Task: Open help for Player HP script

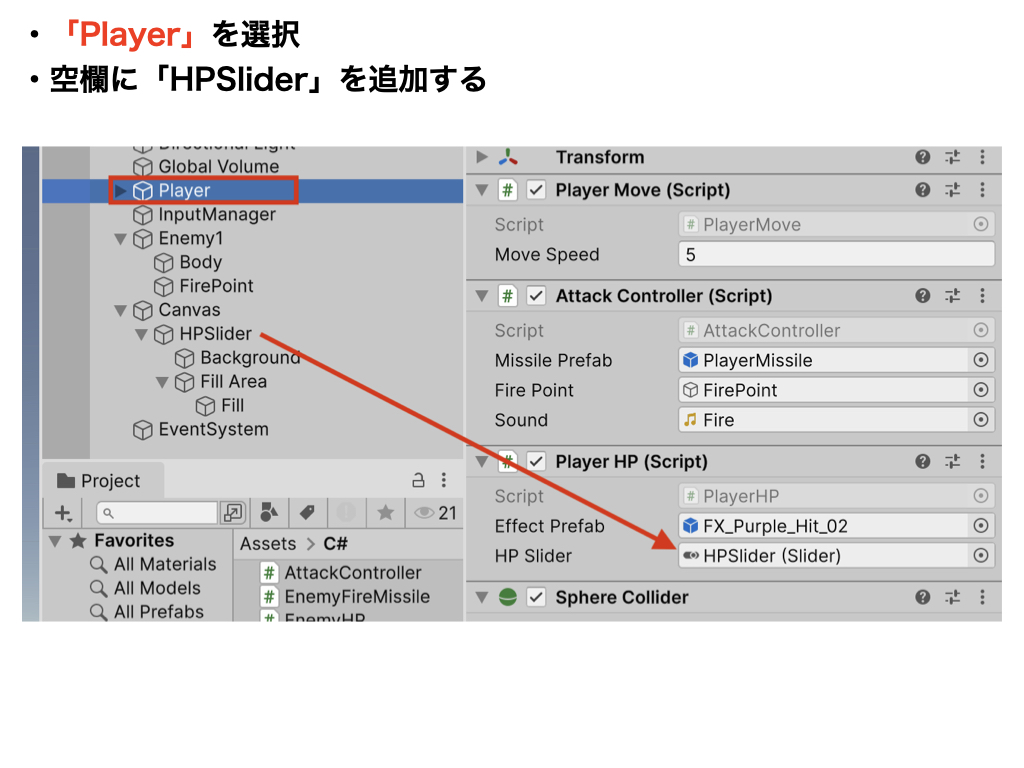Action: coord(922,462)
